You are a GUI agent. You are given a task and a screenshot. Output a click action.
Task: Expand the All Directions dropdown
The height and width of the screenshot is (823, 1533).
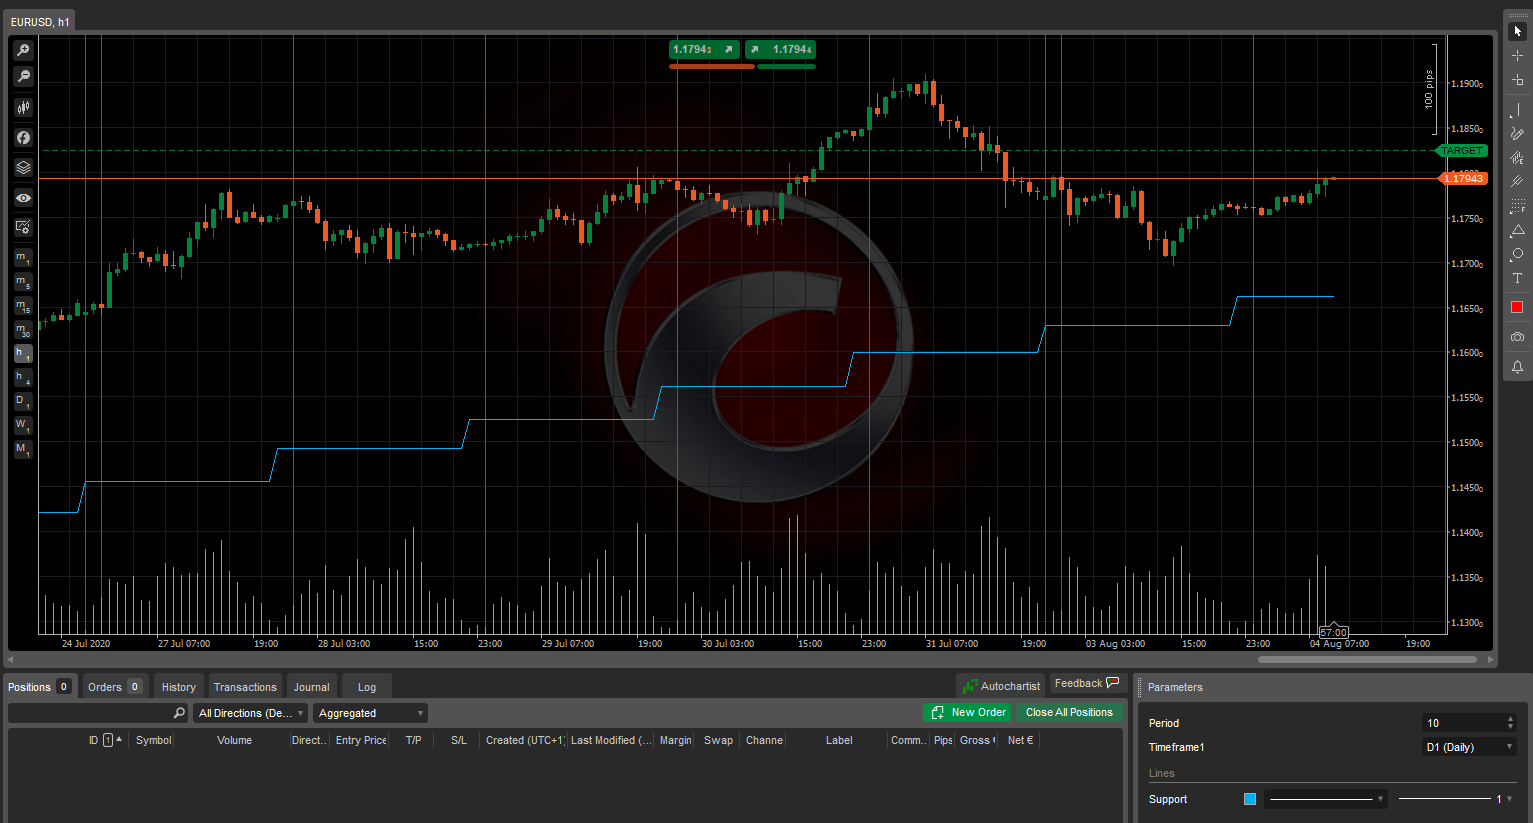point(250,713)
